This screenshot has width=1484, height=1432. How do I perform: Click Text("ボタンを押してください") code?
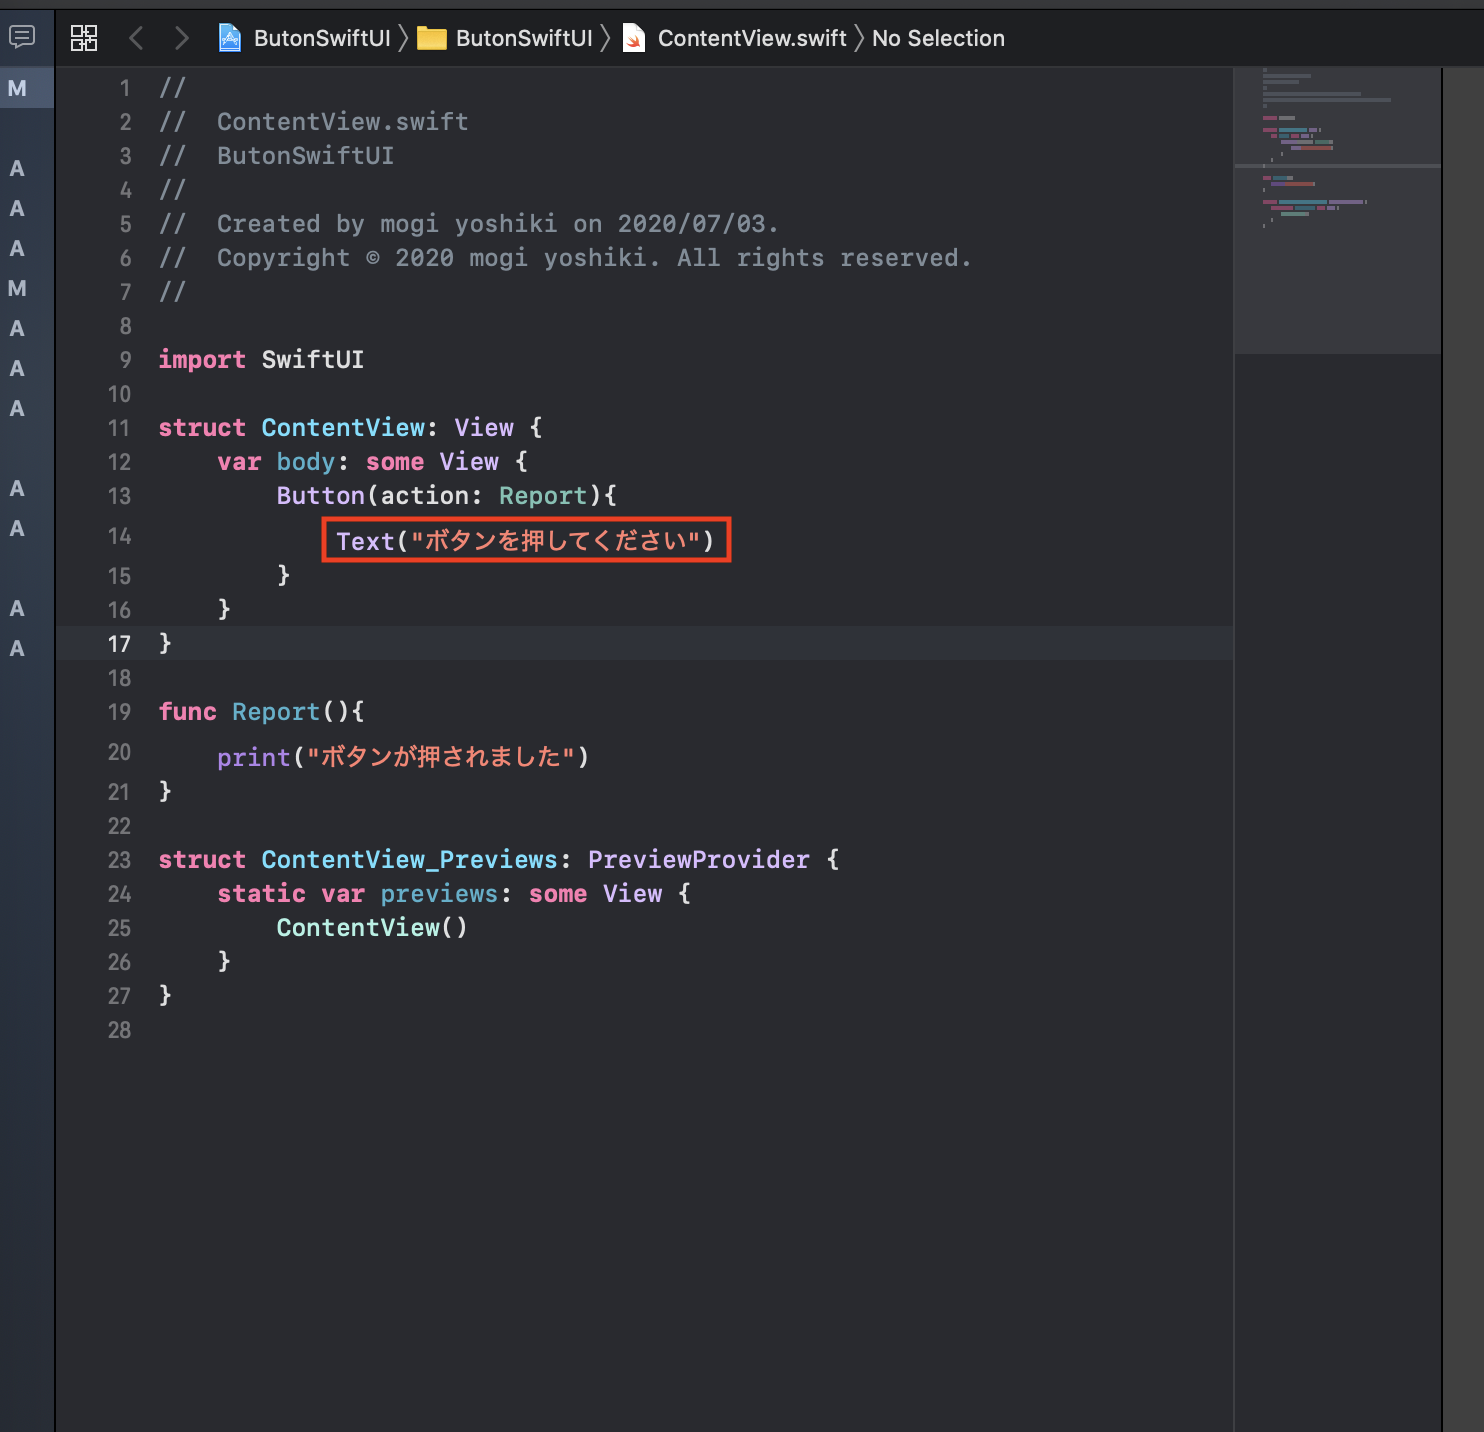(526, 540)
